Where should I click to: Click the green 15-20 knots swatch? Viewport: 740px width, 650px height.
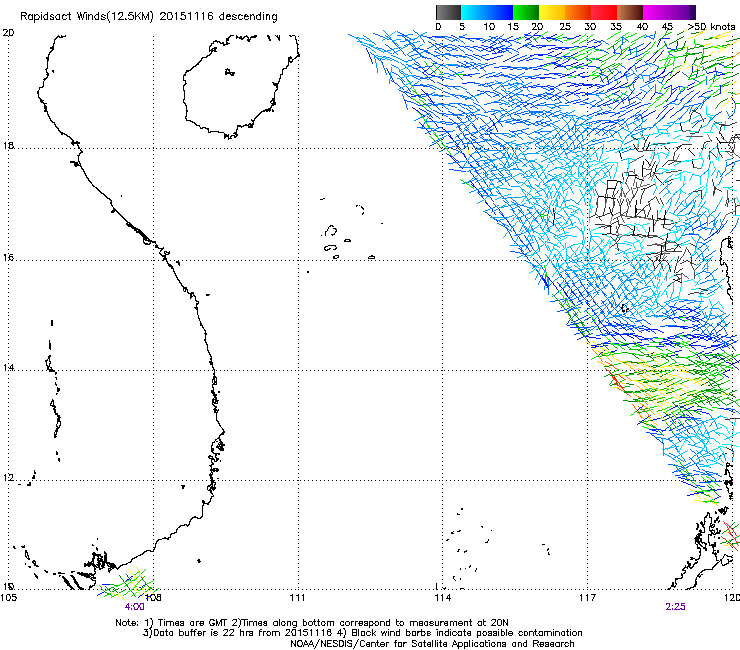tap(526, 12)
